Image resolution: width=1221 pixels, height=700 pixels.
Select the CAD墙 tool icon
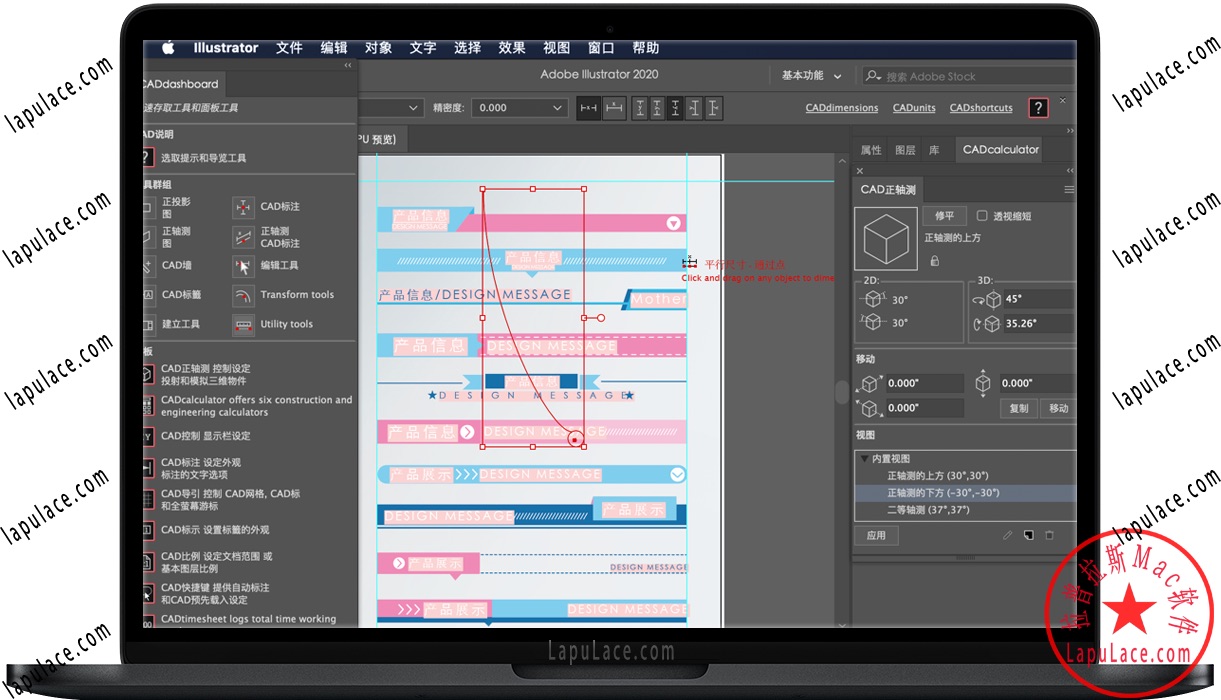146,266
